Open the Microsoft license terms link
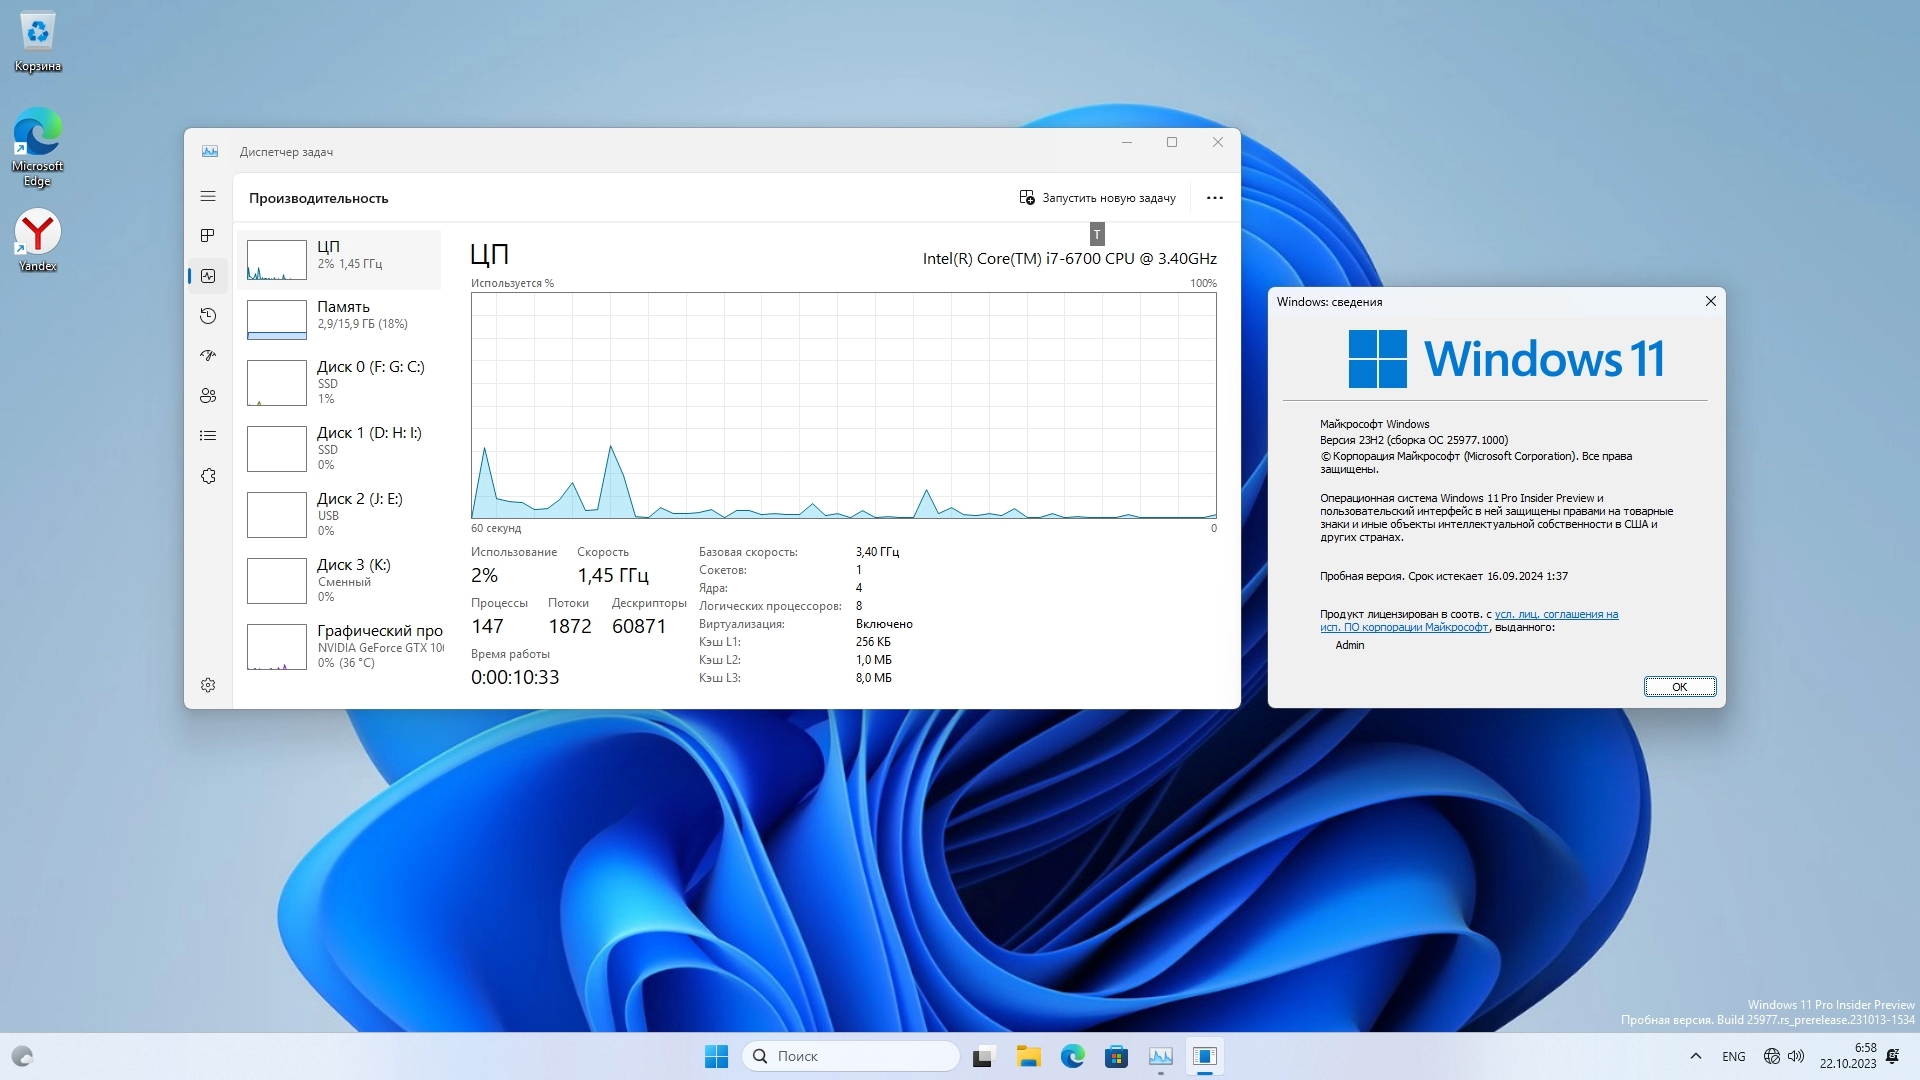The width and height of the screenshot is (1920, 1080). point(1555,615)
